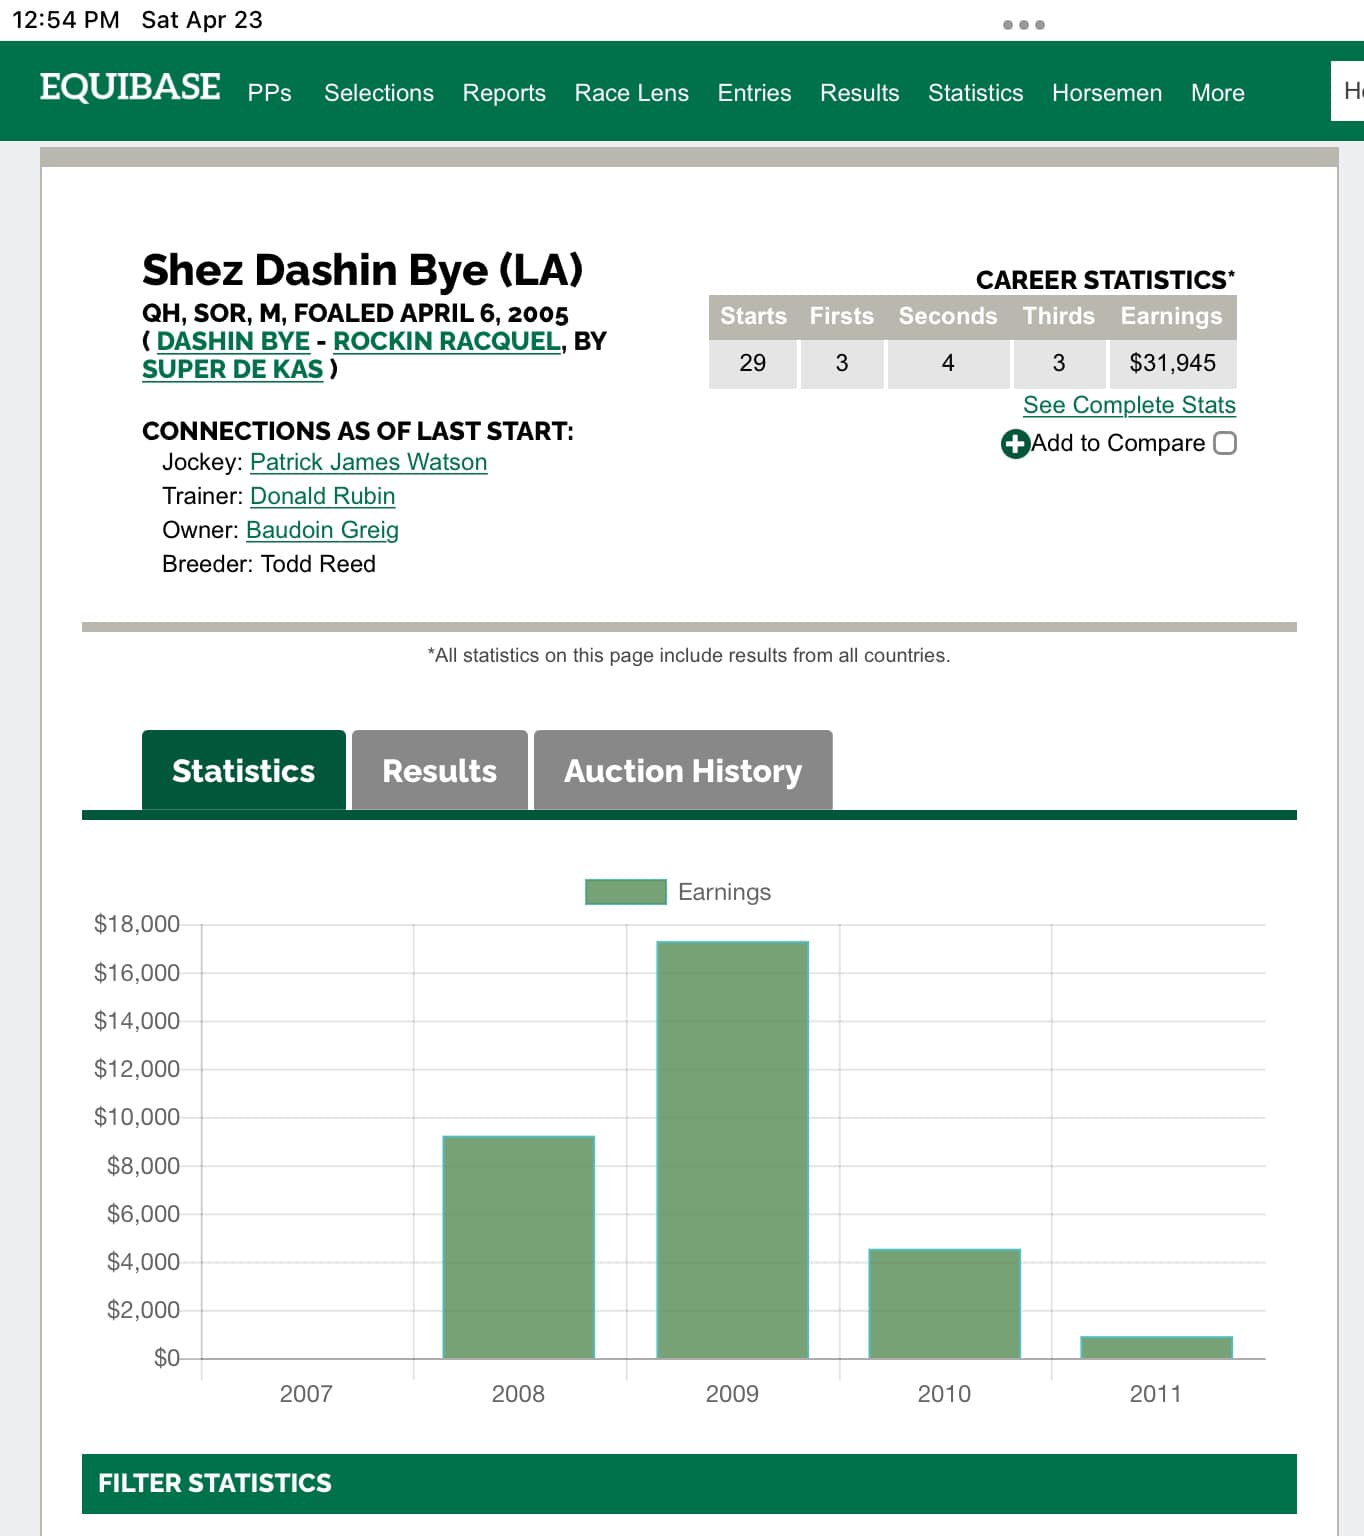Screen dimensions: 1364x1536
Task: Click the Starts value 29
Action: pyautogui.click(x=753, y=363)
